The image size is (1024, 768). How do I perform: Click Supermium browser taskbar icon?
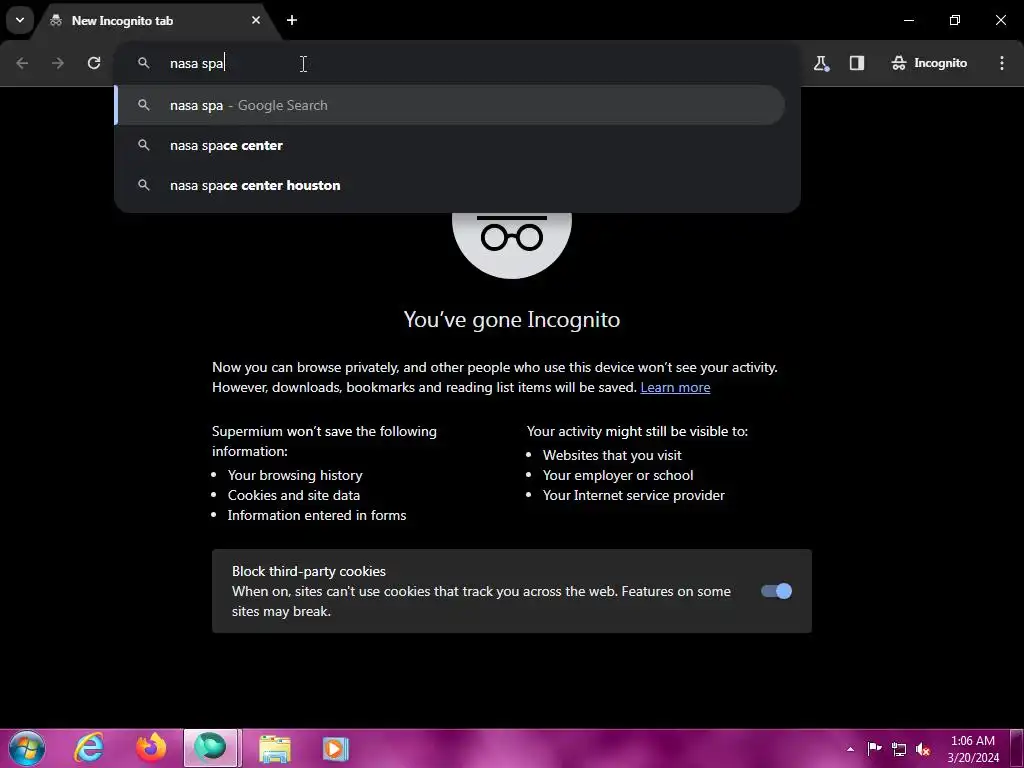[210, 748]
